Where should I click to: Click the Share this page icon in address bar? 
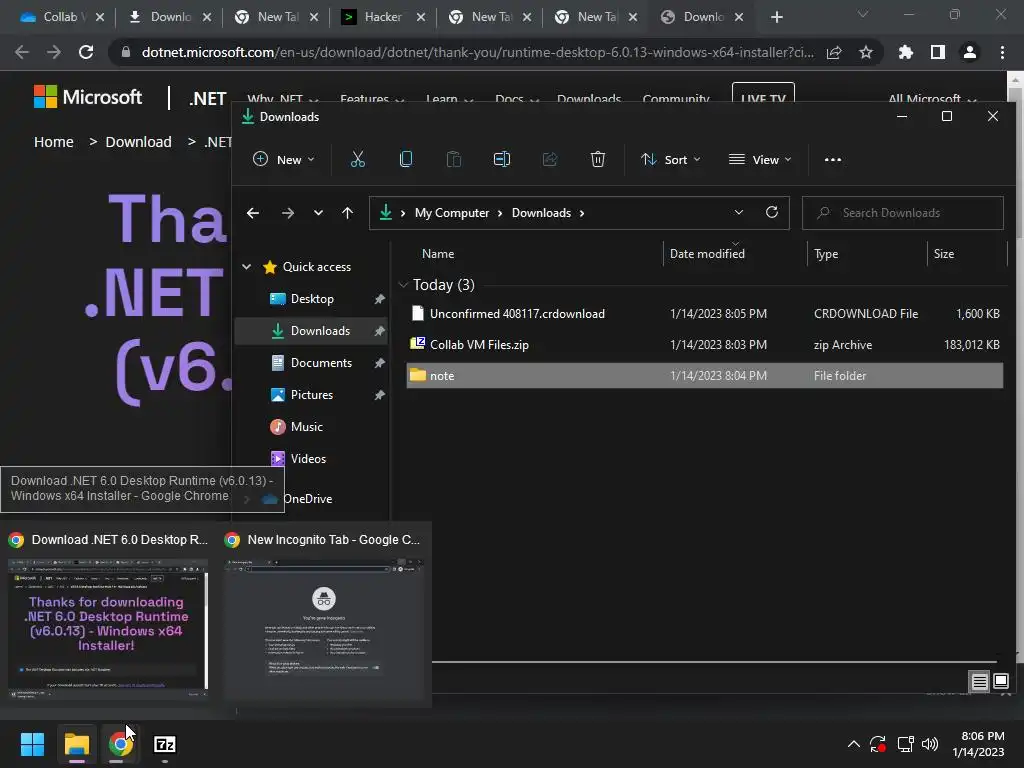coord(834,52)
